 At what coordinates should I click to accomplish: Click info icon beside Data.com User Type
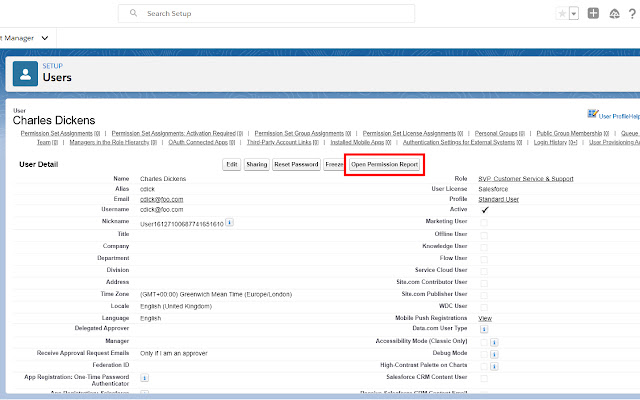[x=484, y=328]
